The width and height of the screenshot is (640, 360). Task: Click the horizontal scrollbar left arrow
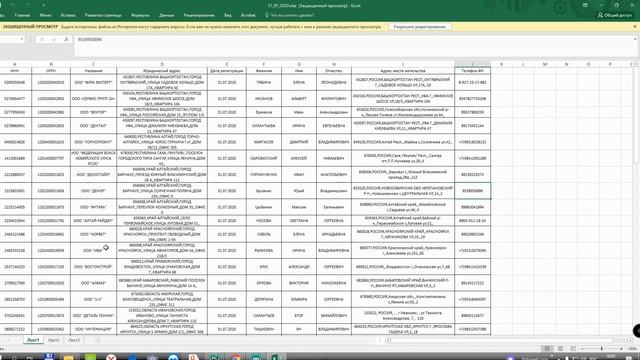click(x=388, y=340)
